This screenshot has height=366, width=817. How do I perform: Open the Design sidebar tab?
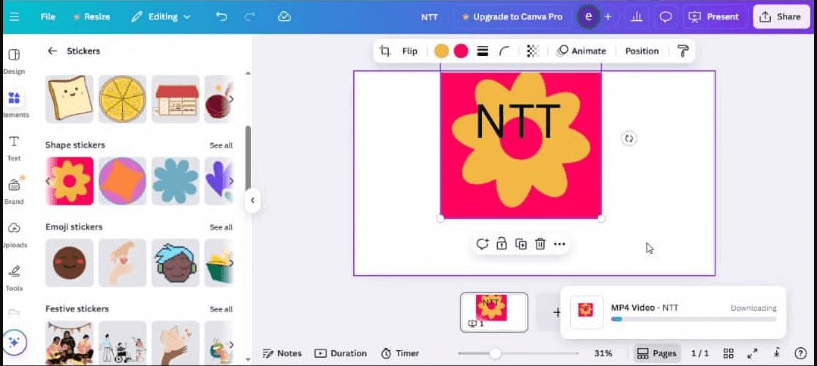[14, 61]
